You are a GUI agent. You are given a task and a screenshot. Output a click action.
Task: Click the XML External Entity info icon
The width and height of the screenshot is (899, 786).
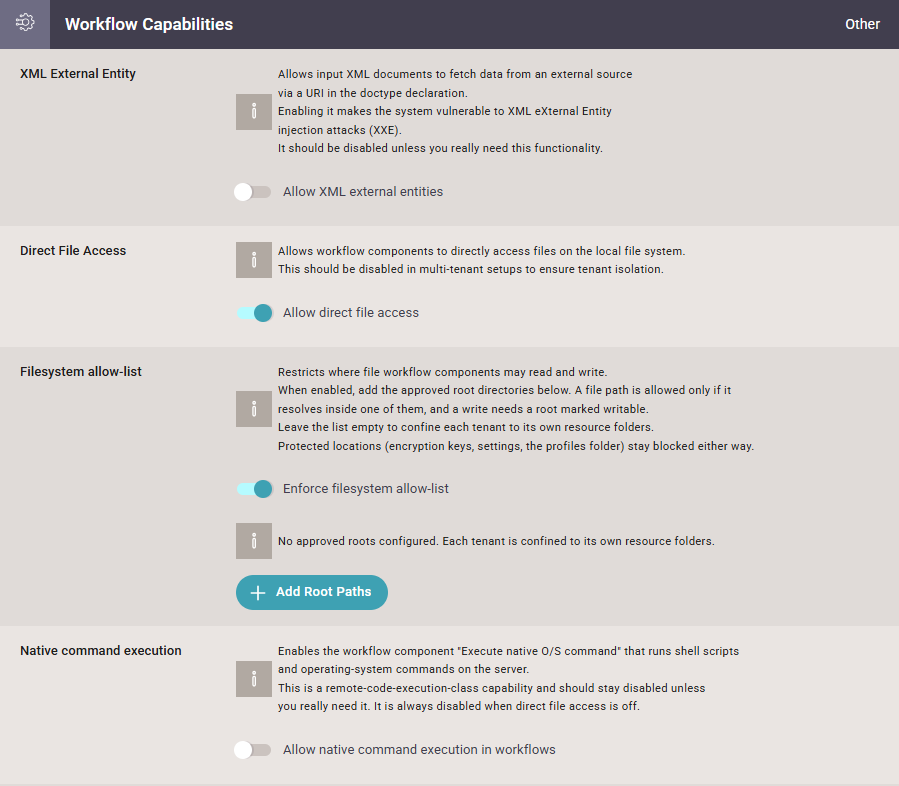[x=253, y=112]
